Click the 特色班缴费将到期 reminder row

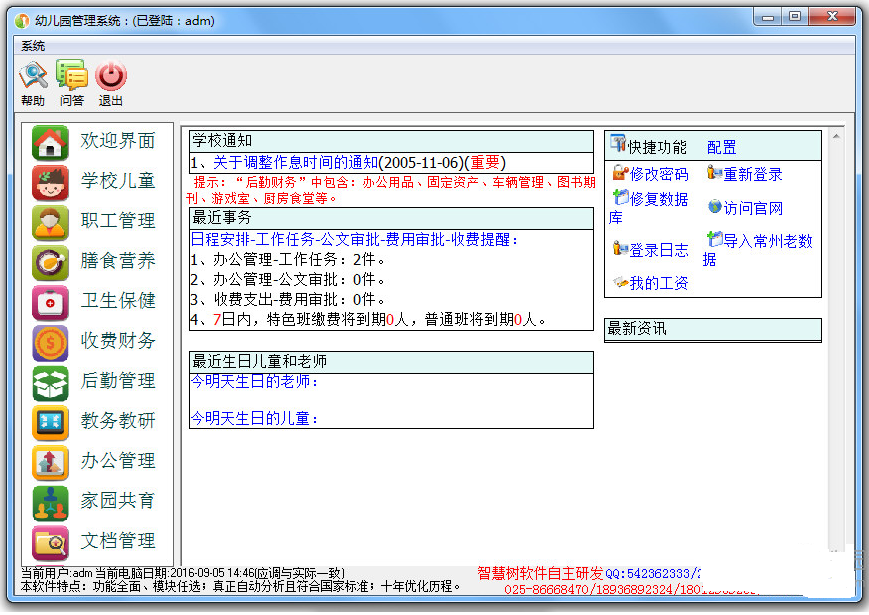369,320
